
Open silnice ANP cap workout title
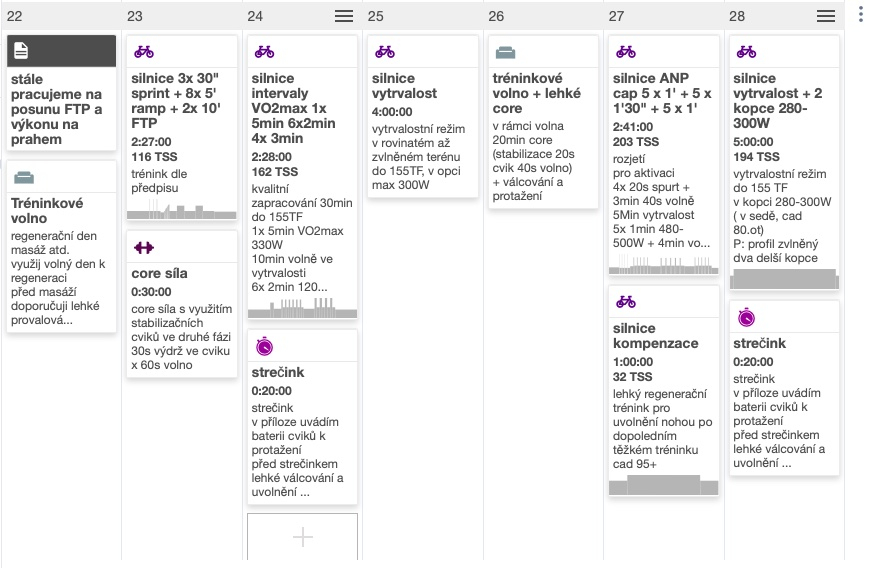[662, 93]
